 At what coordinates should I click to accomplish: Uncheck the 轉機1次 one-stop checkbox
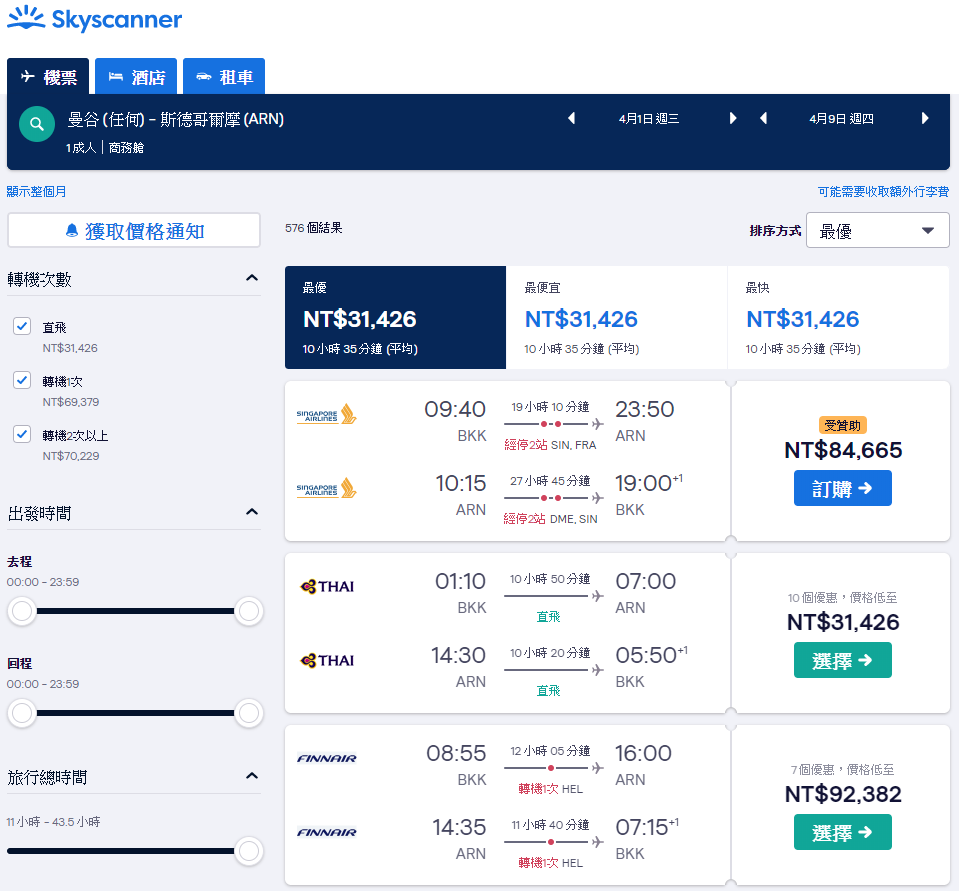click(22, 380)
